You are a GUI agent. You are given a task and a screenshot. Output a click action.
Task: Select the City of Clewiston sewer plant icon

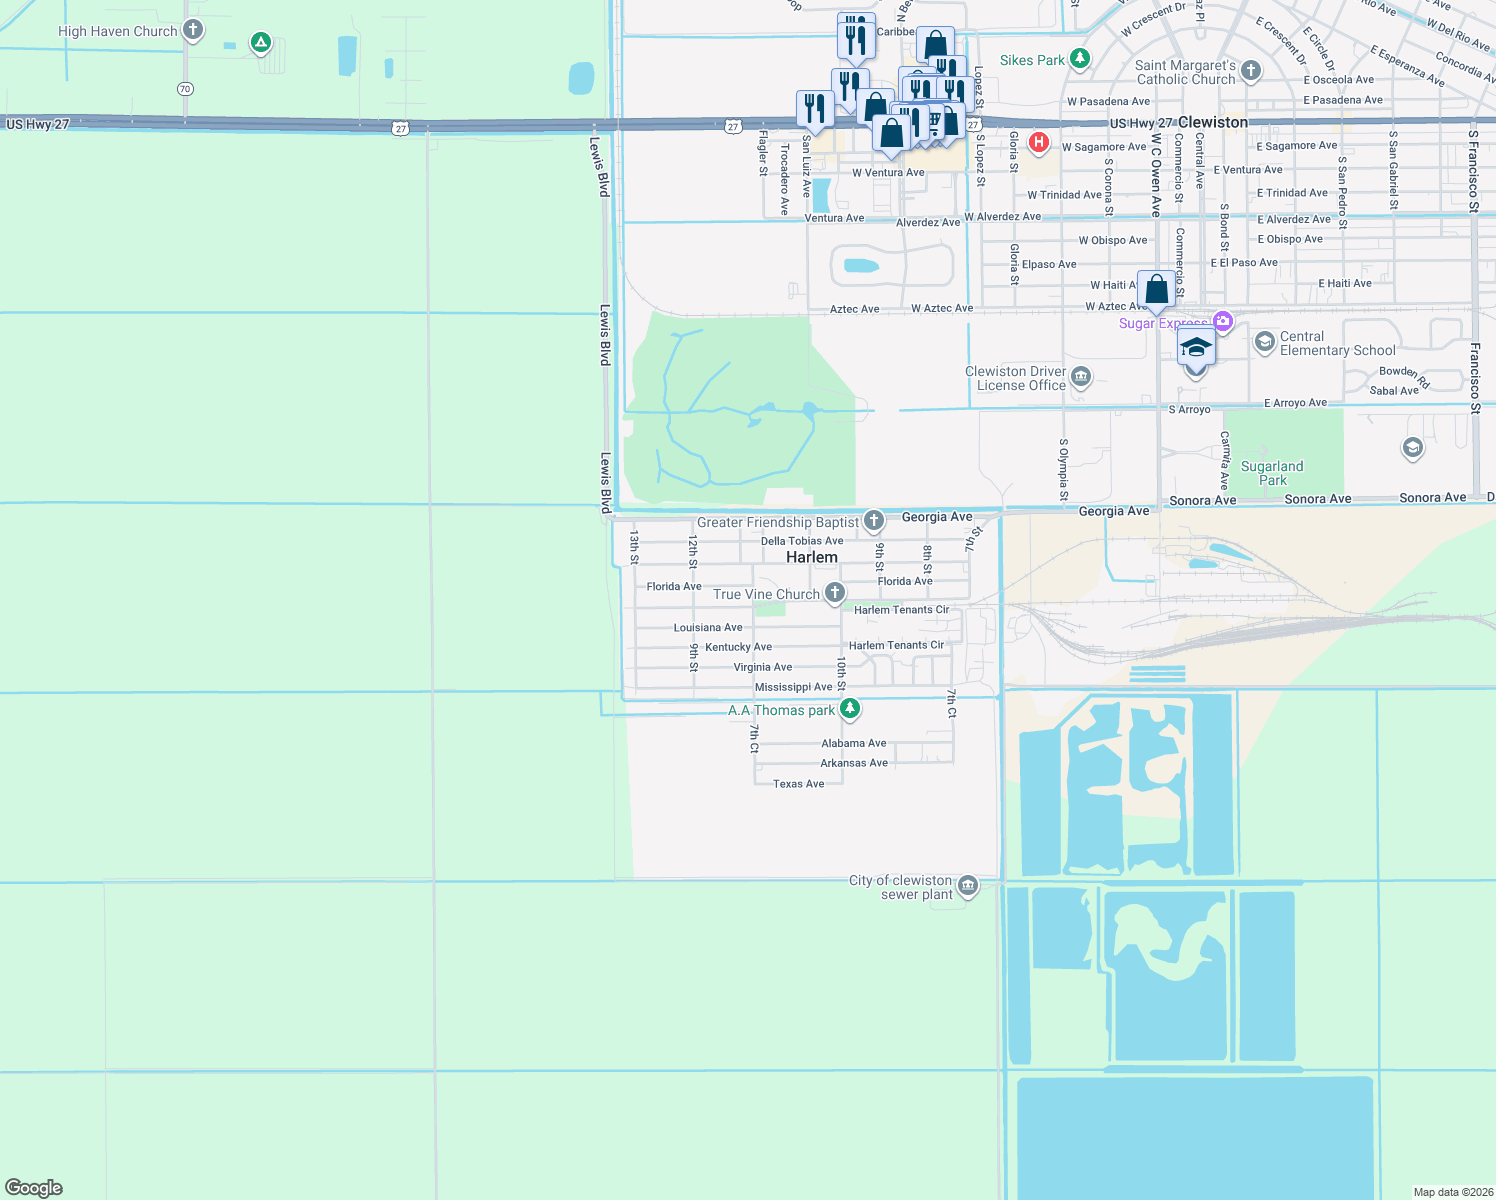point(966,886)
